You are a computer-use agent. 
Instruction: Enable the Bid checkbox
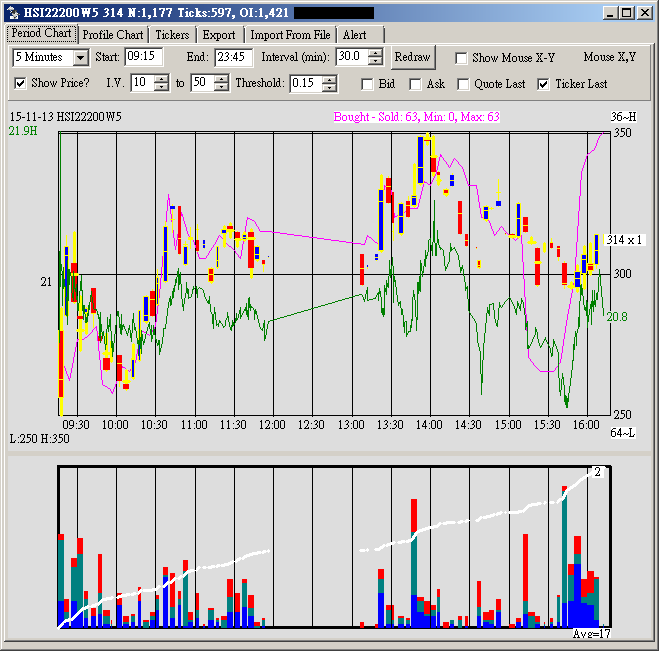(367, 84)
